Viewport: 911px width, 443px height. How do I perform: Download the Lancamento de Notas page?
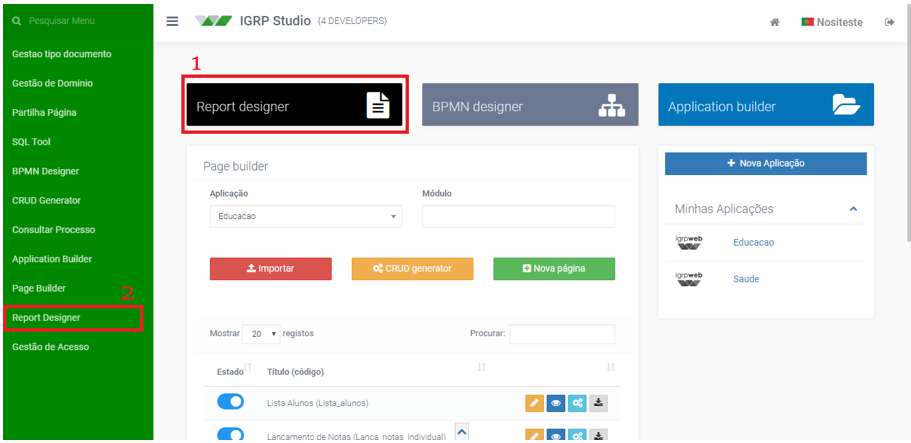tap(598, 435)
